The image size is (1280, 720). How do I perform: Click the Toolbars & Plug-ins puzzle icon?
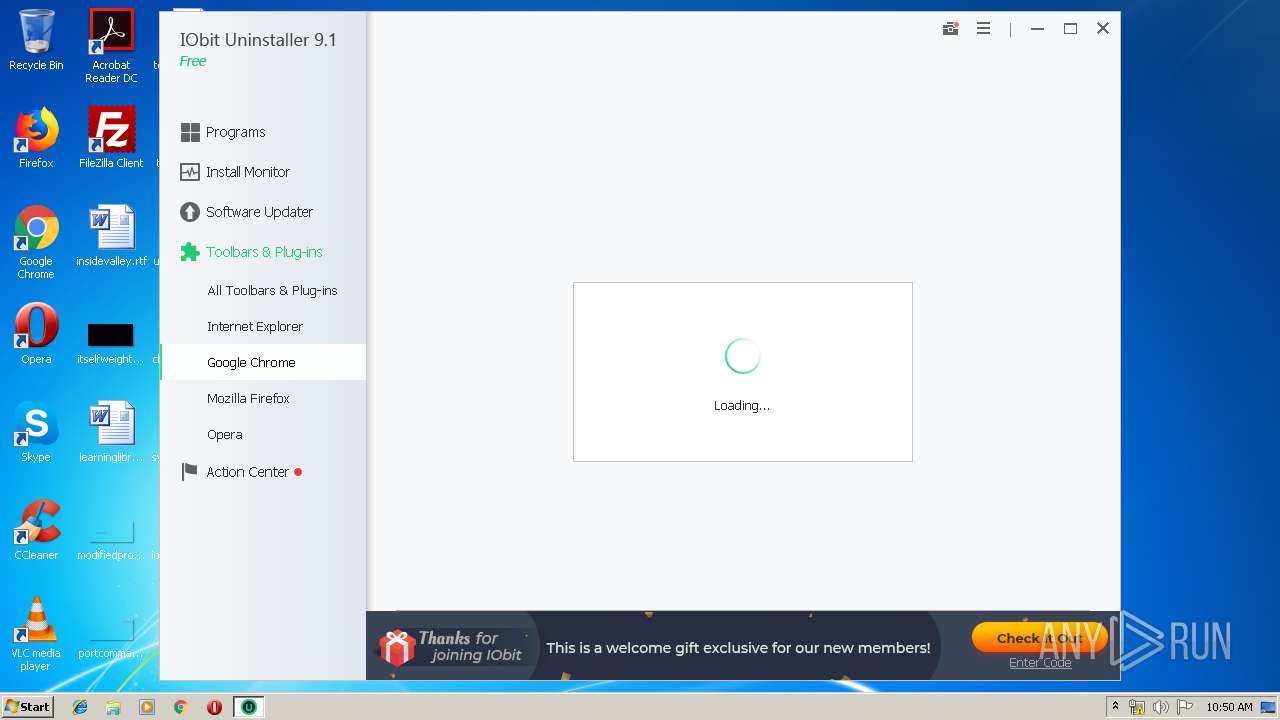pos(190,252)
